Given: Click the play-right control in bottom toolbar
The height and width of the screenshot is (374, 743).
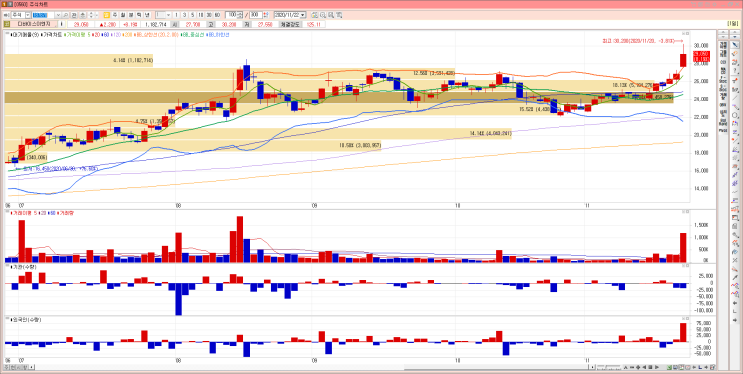Looking at the screenshot, I should (x=657, y=367).
